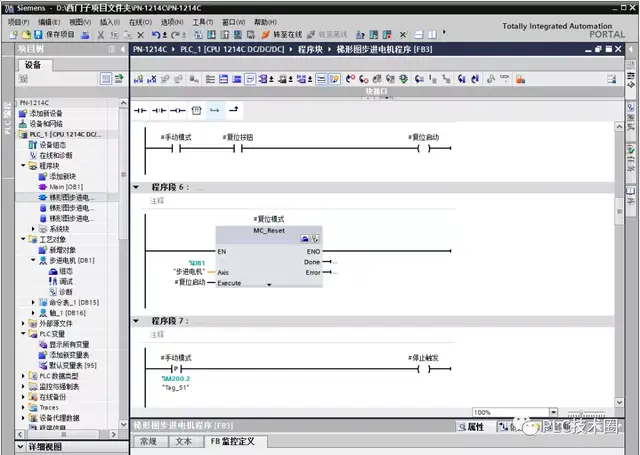Expand the PLC数据类型 tree folder
The image size is (640, 455).
(25, 375)
